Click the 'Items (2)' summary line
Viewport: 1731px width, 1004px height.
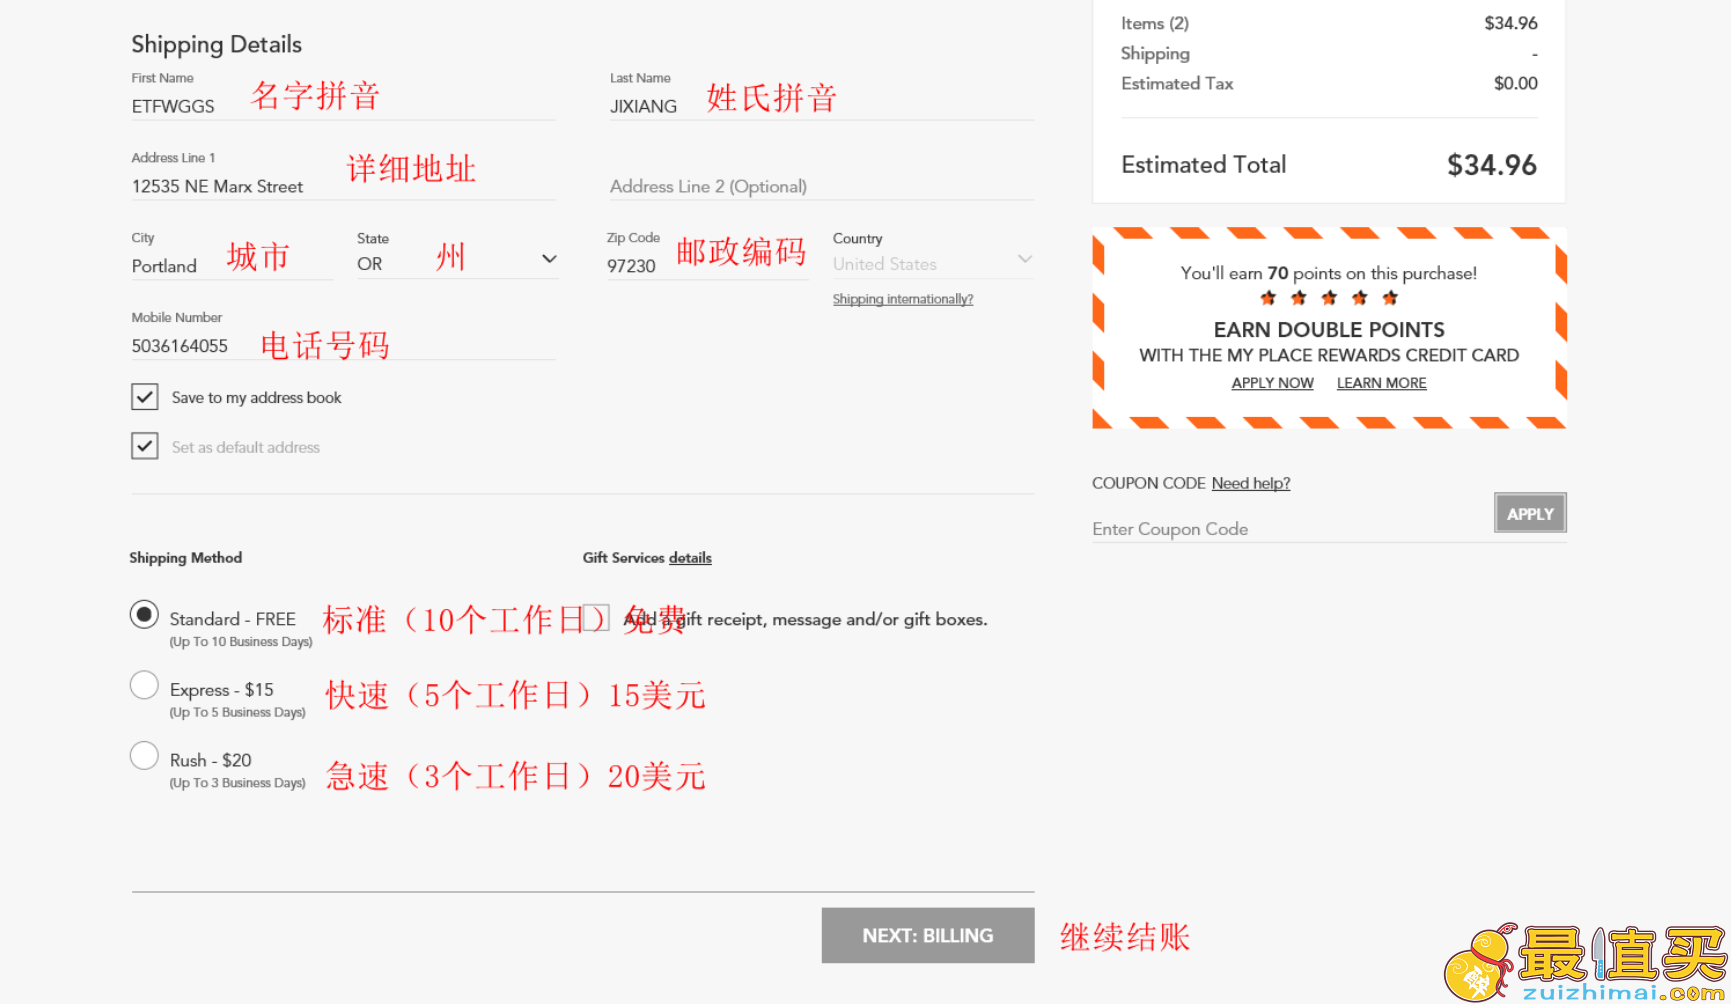pyautogui.click(x=1329, y=23)
